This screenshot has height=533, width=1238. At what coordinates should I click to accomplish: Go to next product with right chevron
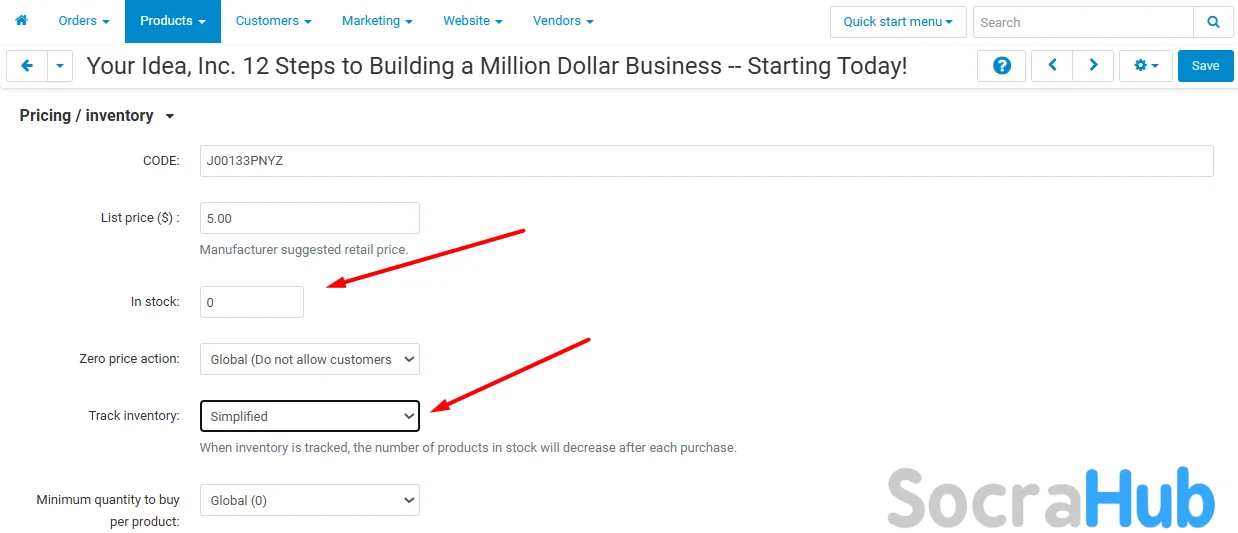pos(1093,66)
